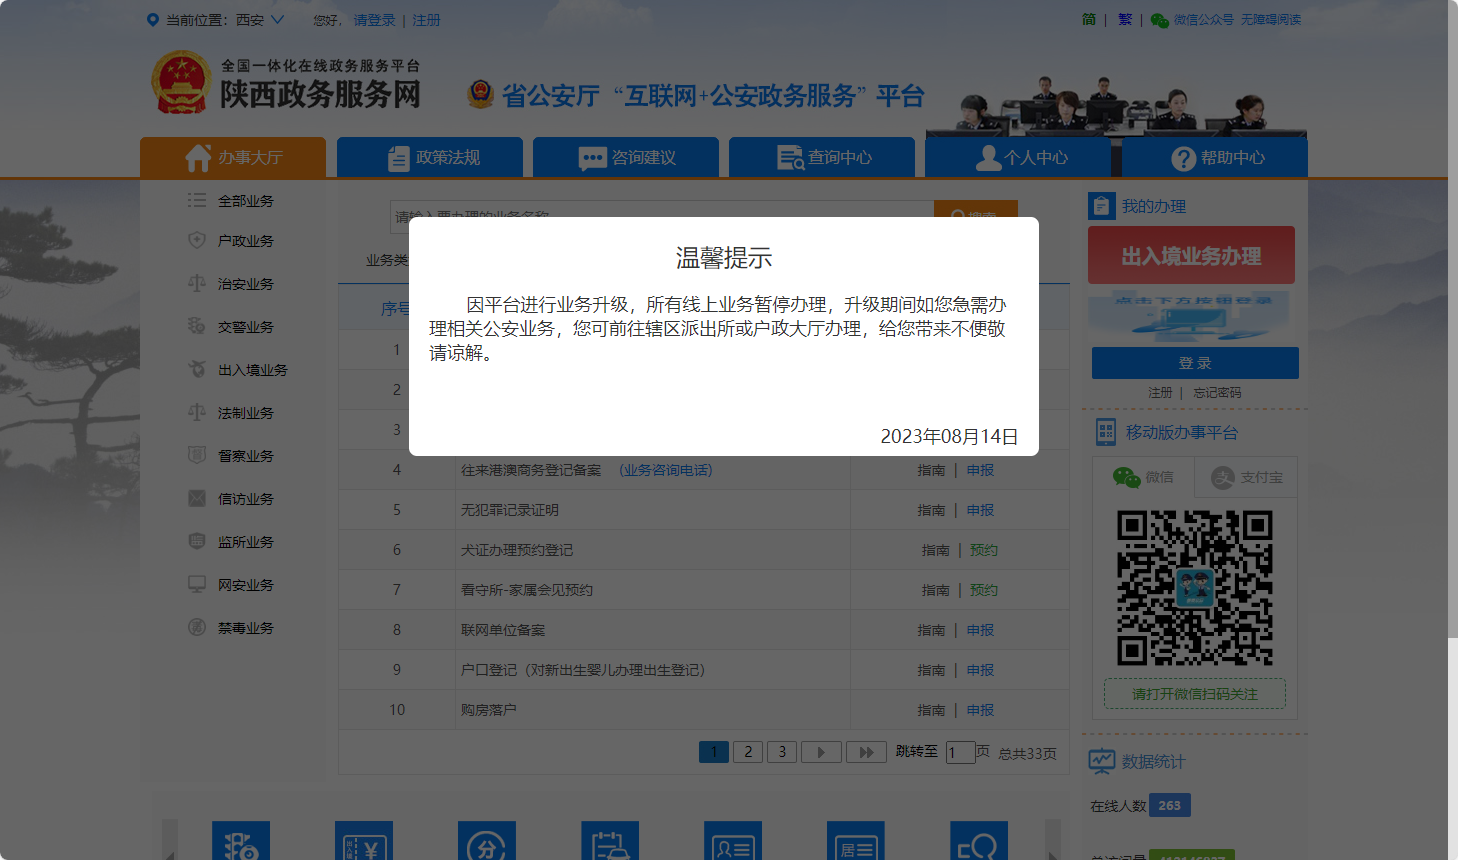Open the 政策法规 document icon tab
The height and width of the screenshot is (860, 1458).
click(399, 158)
